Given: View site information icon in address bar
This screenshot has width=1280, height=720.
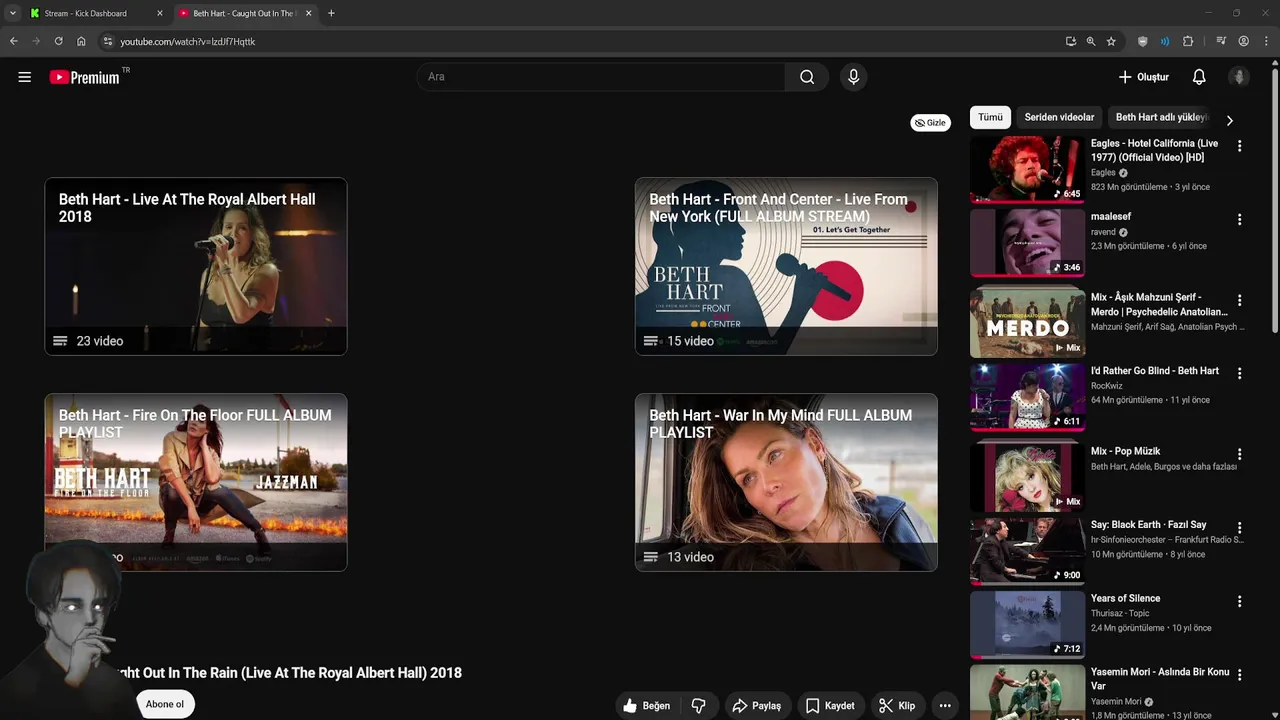Looking at the screenshot, I should point(108,41).
